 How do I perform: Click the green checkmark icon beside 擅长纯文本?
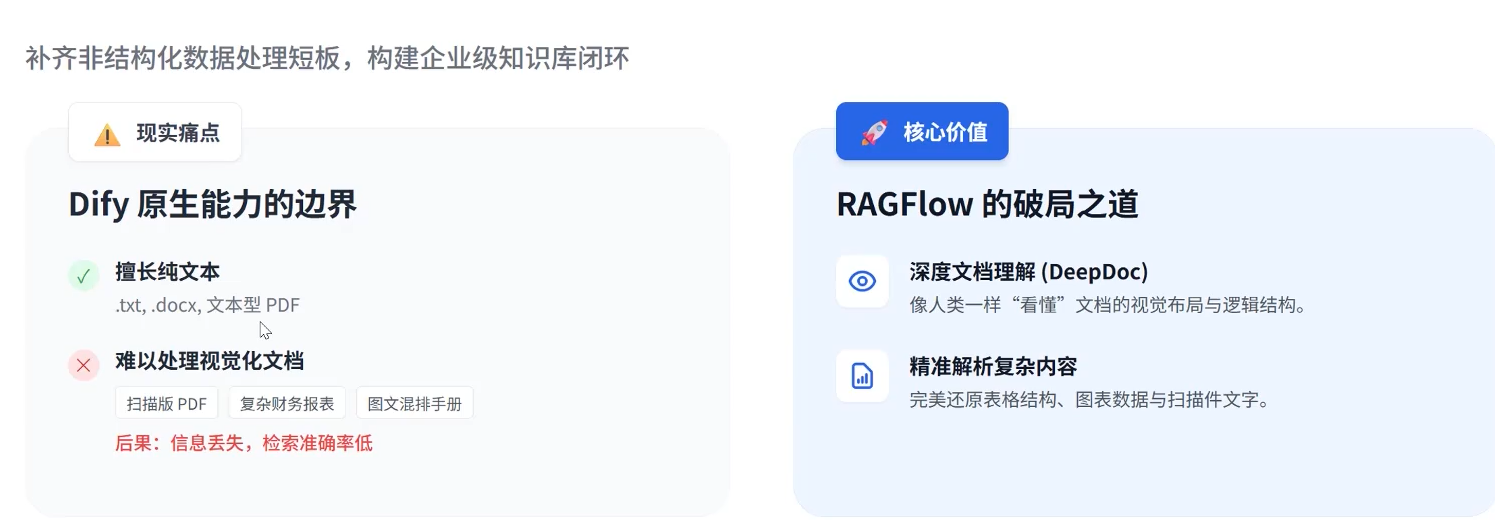(84, 276)
